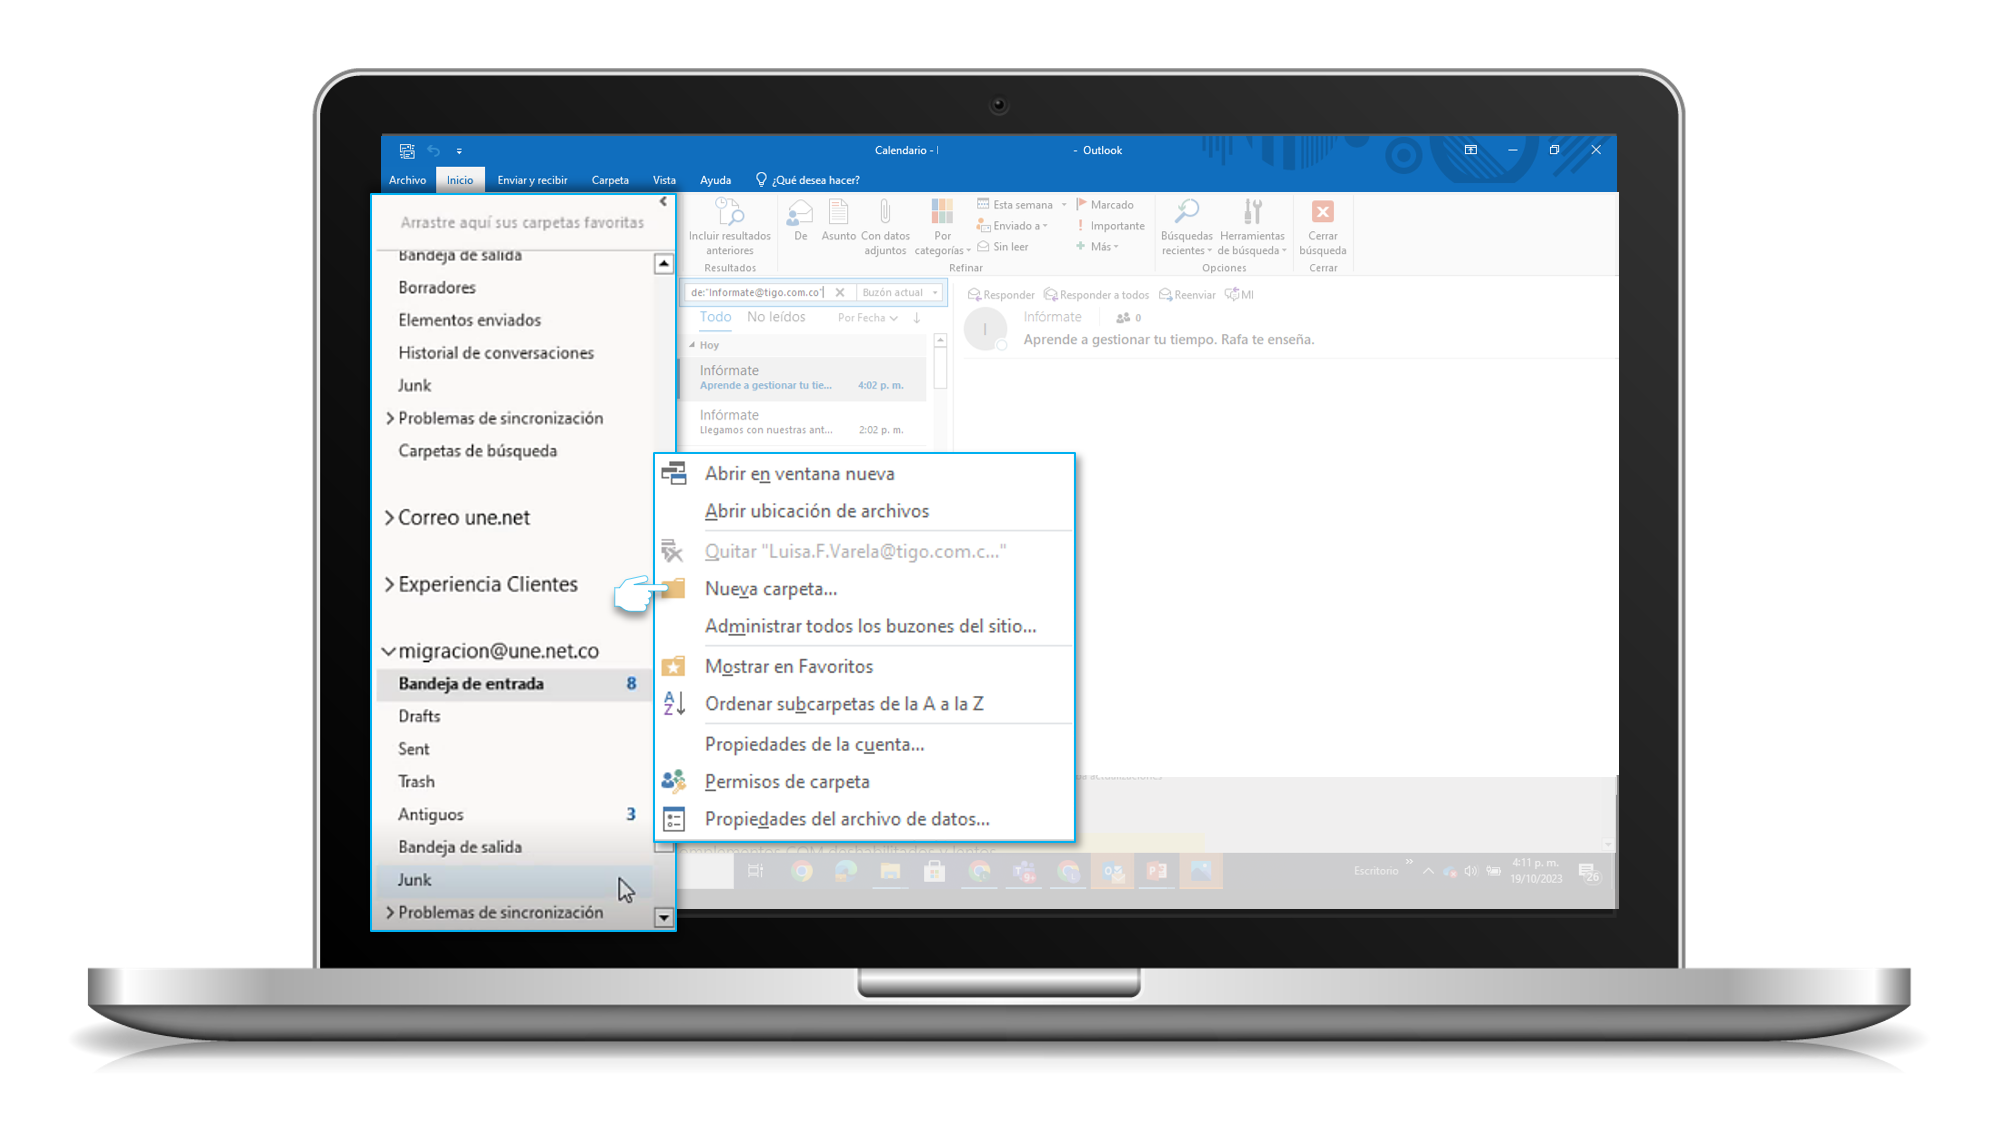Select the Todo filter tab

point(715,317)
